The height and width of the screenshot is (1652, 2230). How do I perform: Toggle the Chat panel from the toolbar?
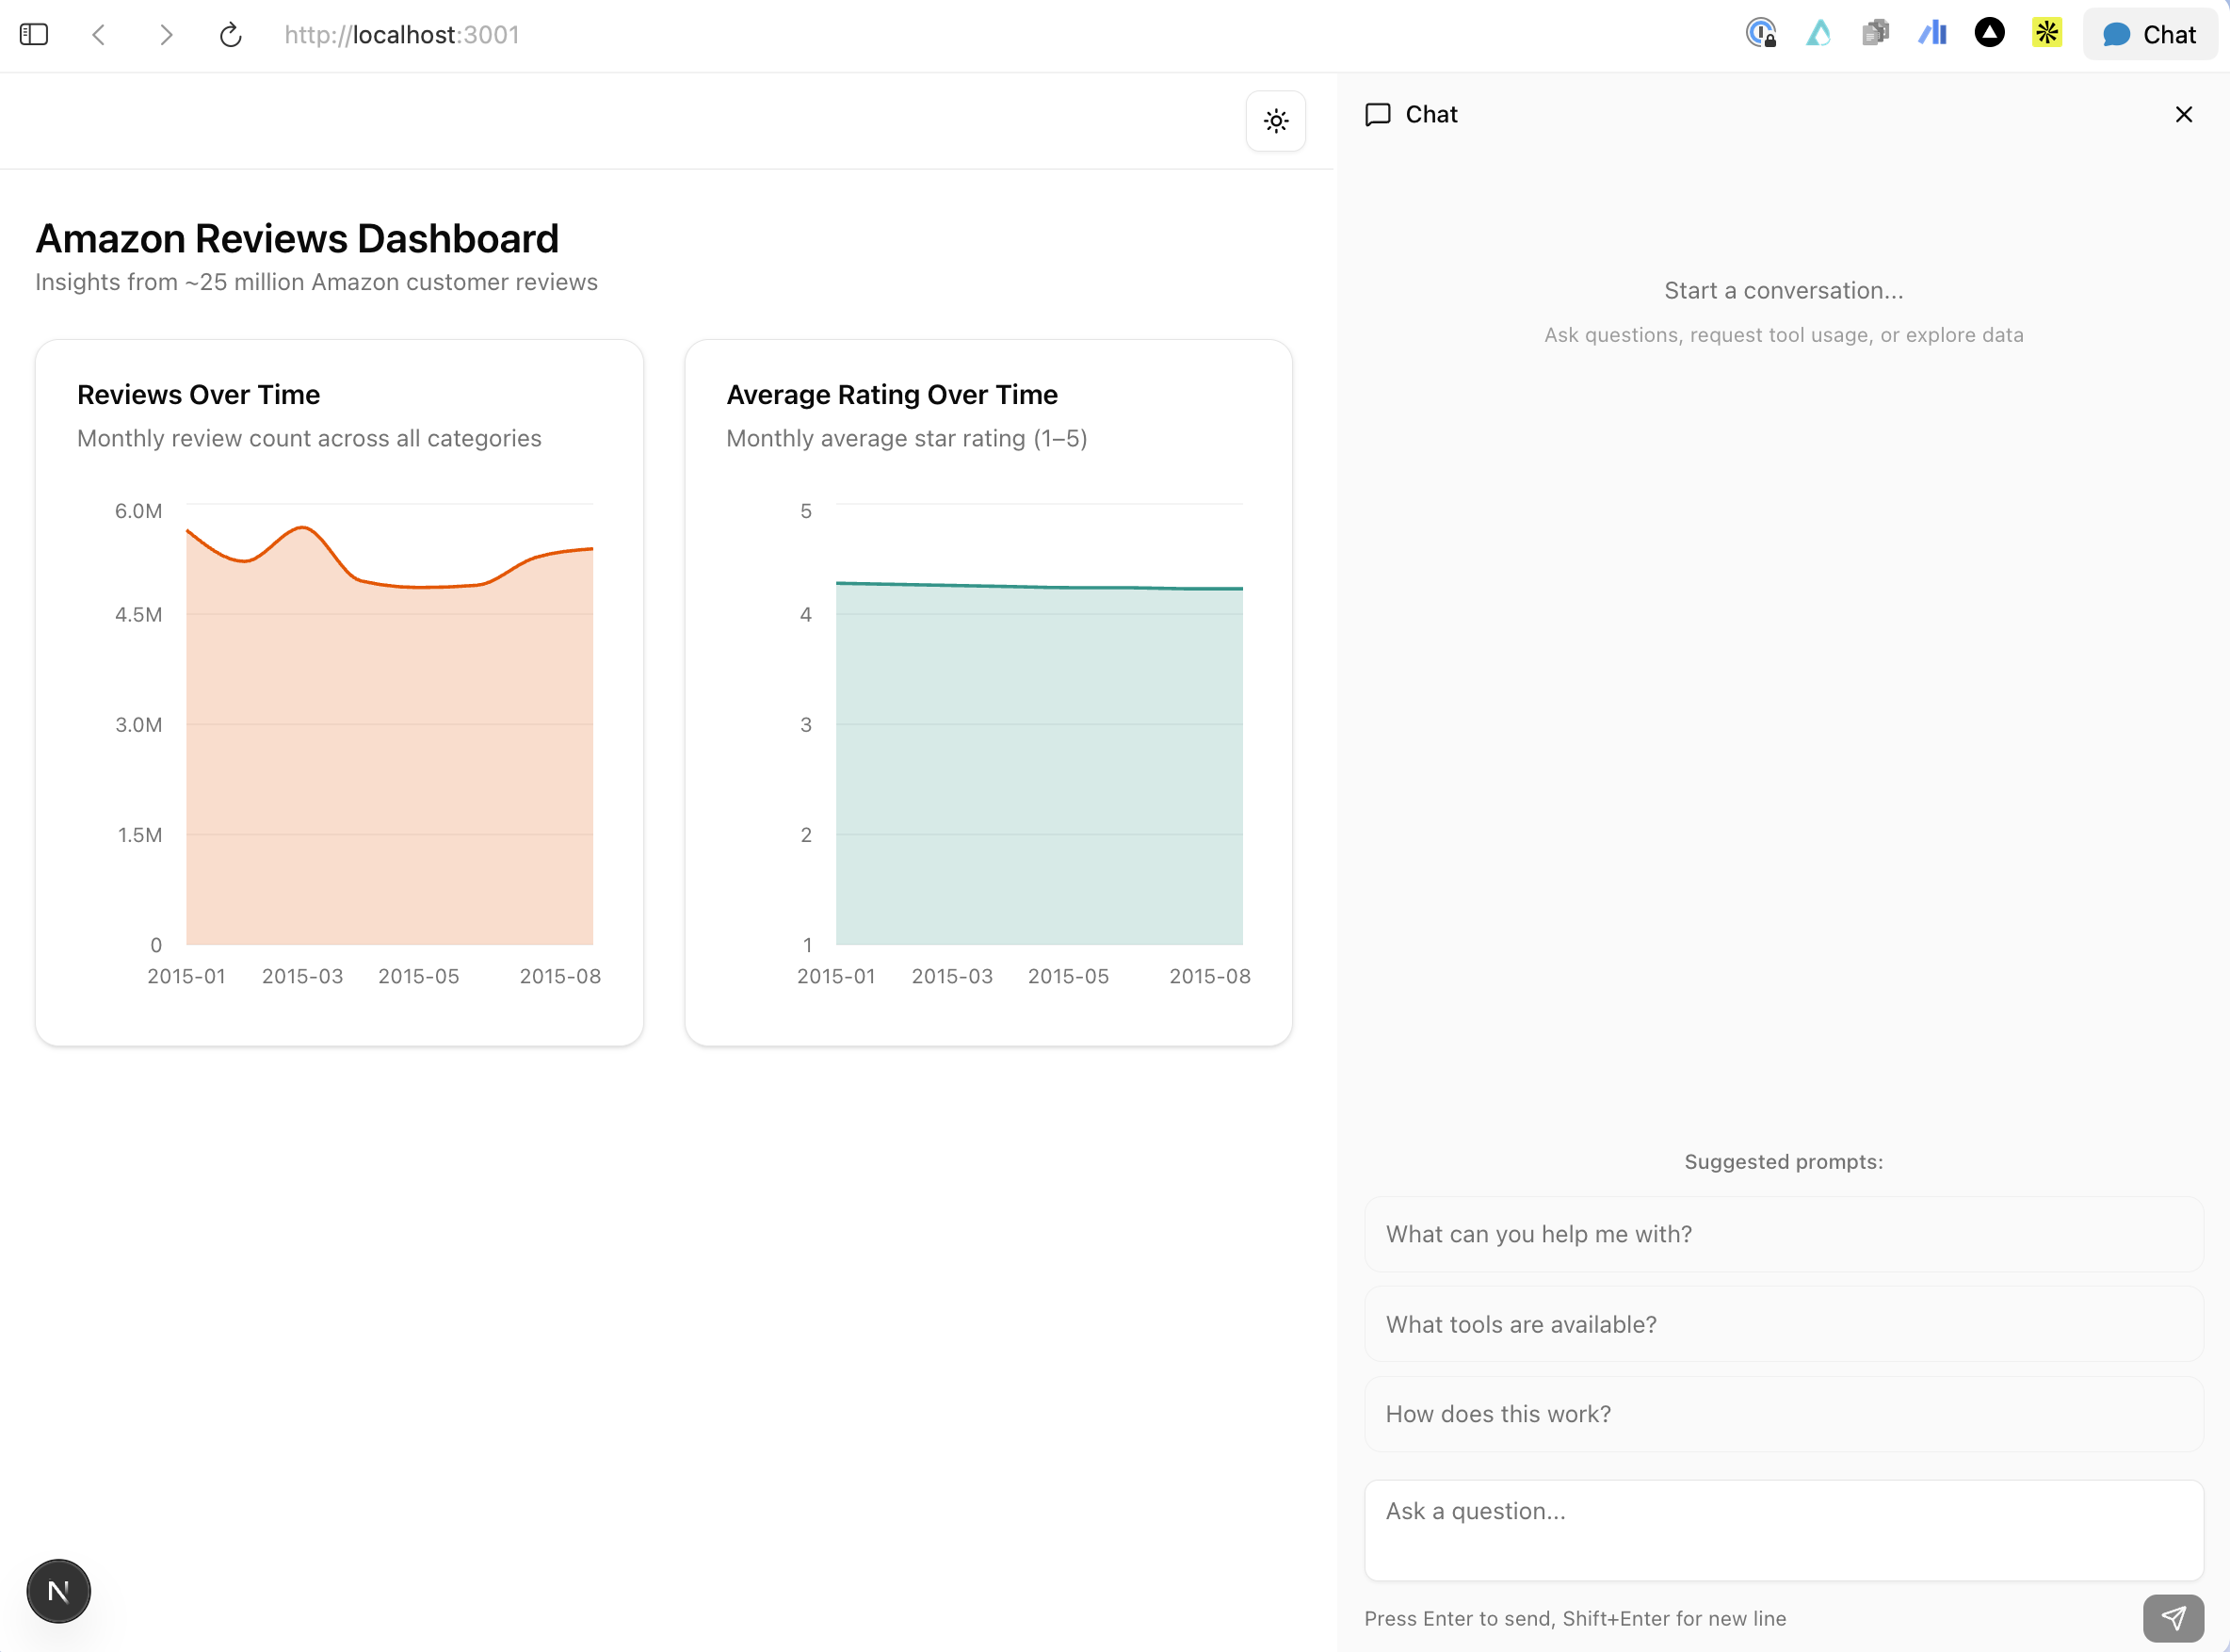(x=2149, y=35)
